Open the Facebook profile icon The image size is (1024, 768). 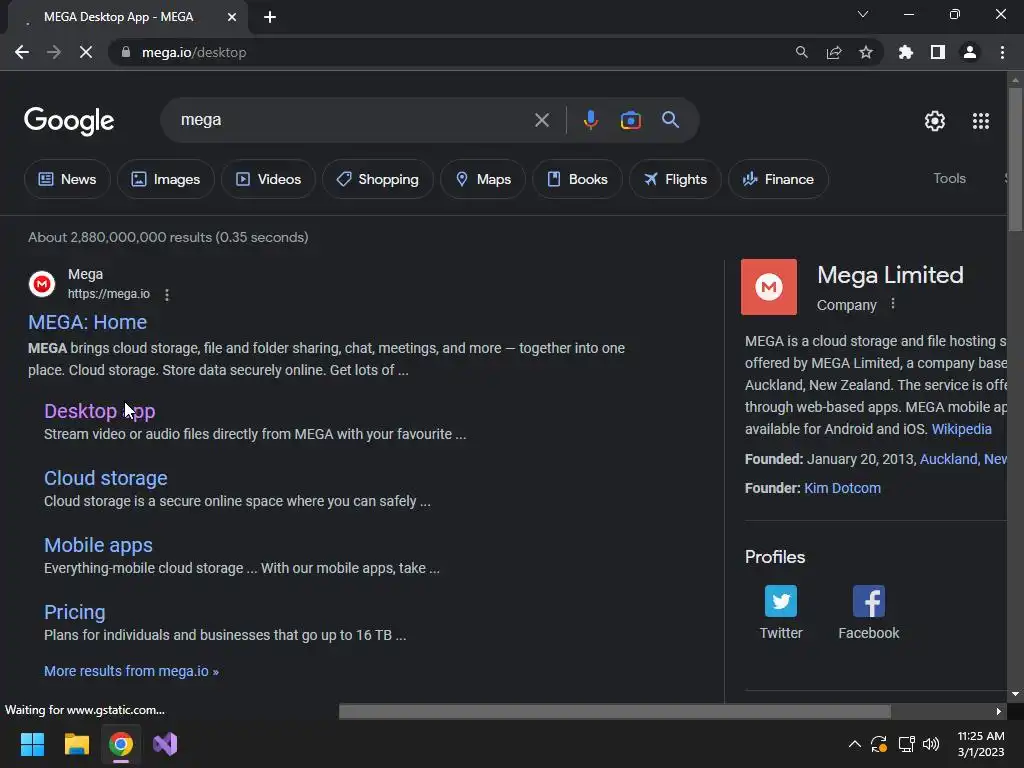point(869,601)
